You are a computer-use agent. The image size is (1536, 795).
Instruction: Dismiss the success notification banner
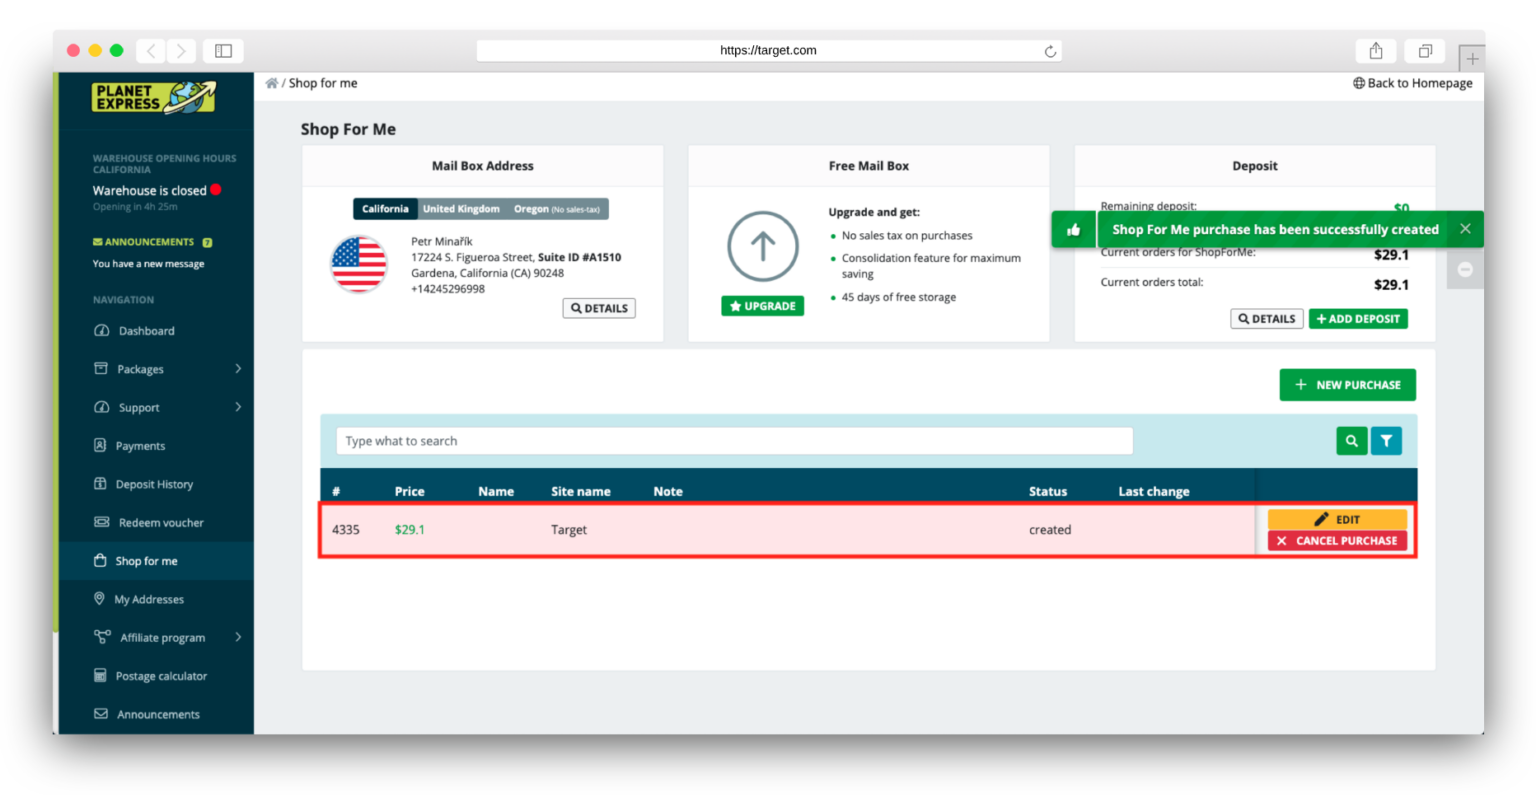point(1465,229)
